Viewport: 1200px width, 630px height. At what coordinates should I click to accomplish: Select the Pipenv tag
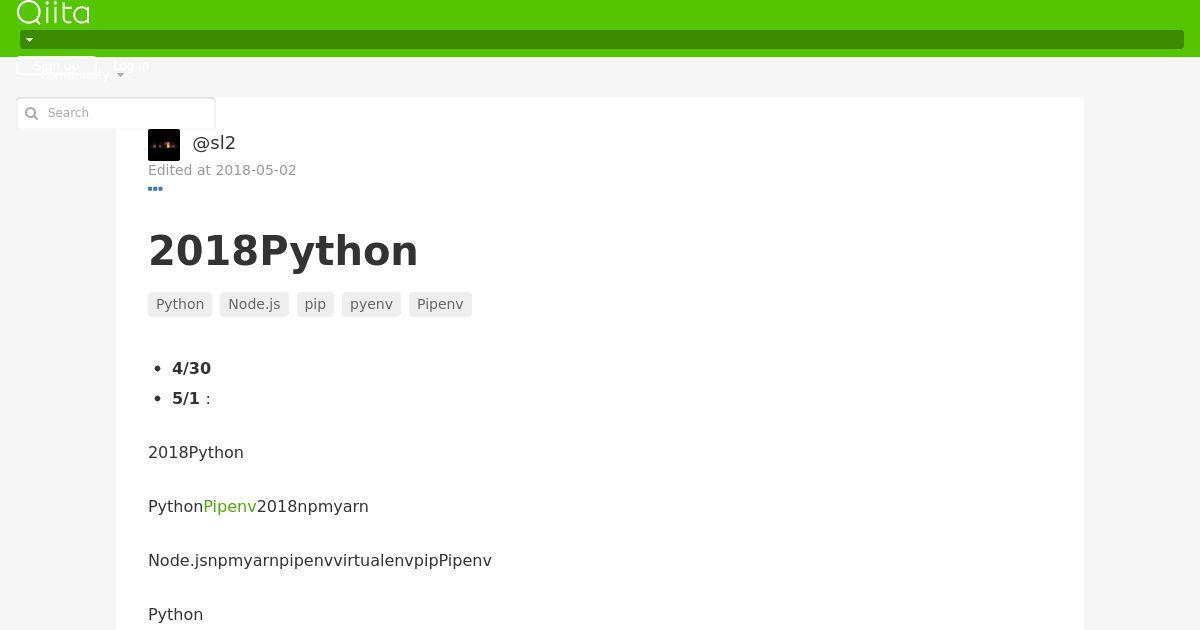[x=440, y=304]
